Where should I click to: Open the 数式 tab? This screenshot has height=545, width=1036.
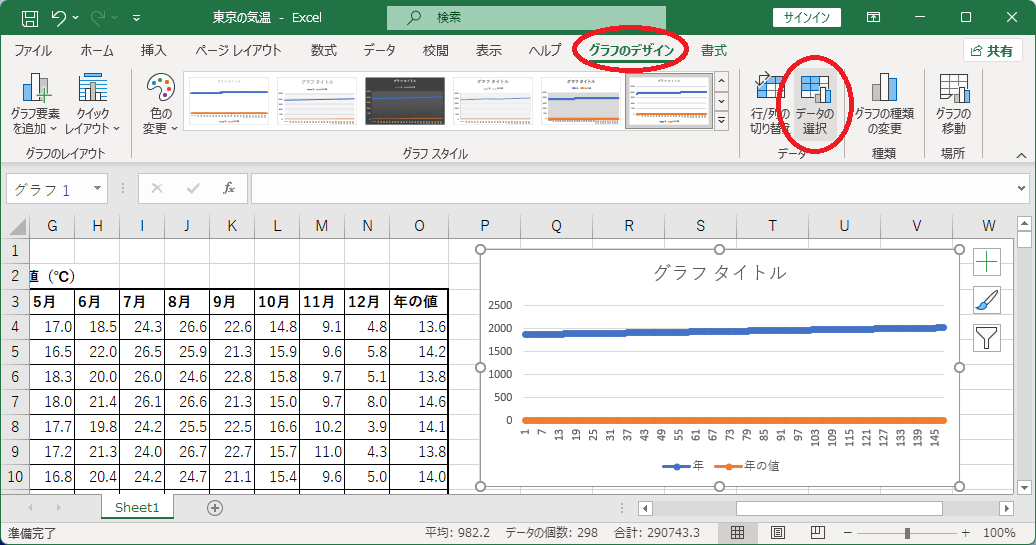pyautogui.click(x=324, y=51)
